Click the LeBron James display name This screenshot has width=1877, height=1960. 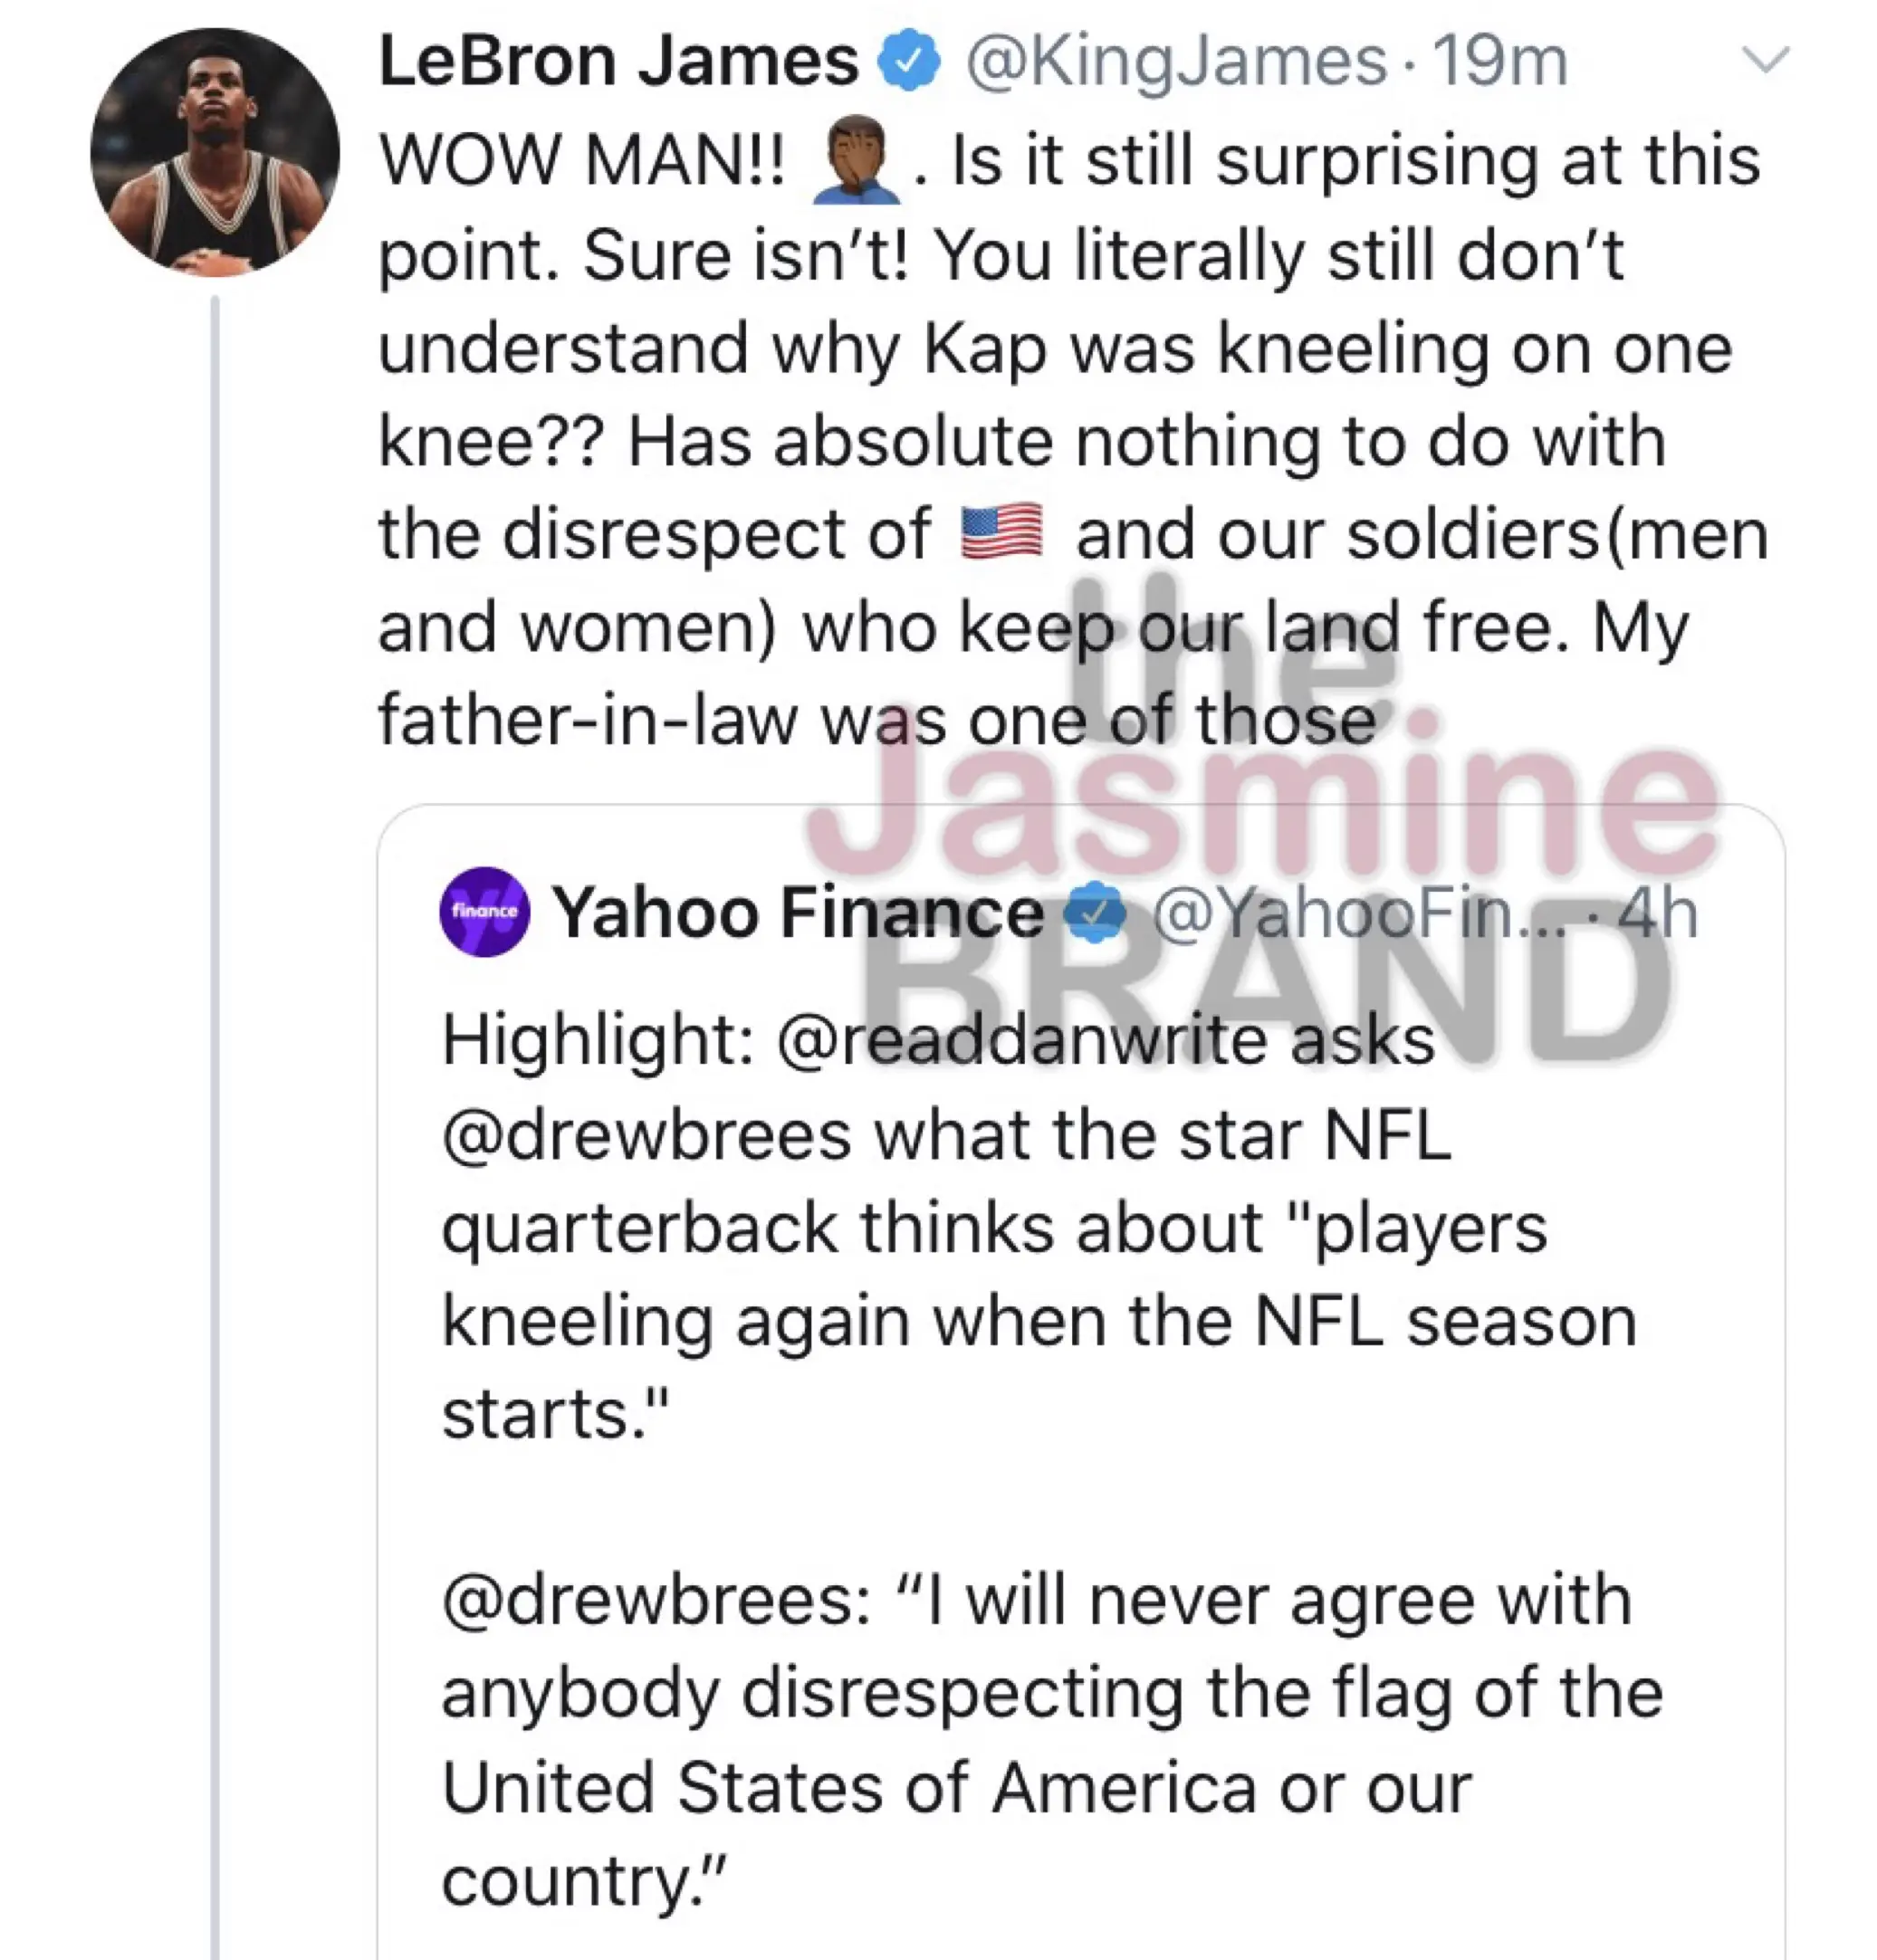(x=618, y=62)
